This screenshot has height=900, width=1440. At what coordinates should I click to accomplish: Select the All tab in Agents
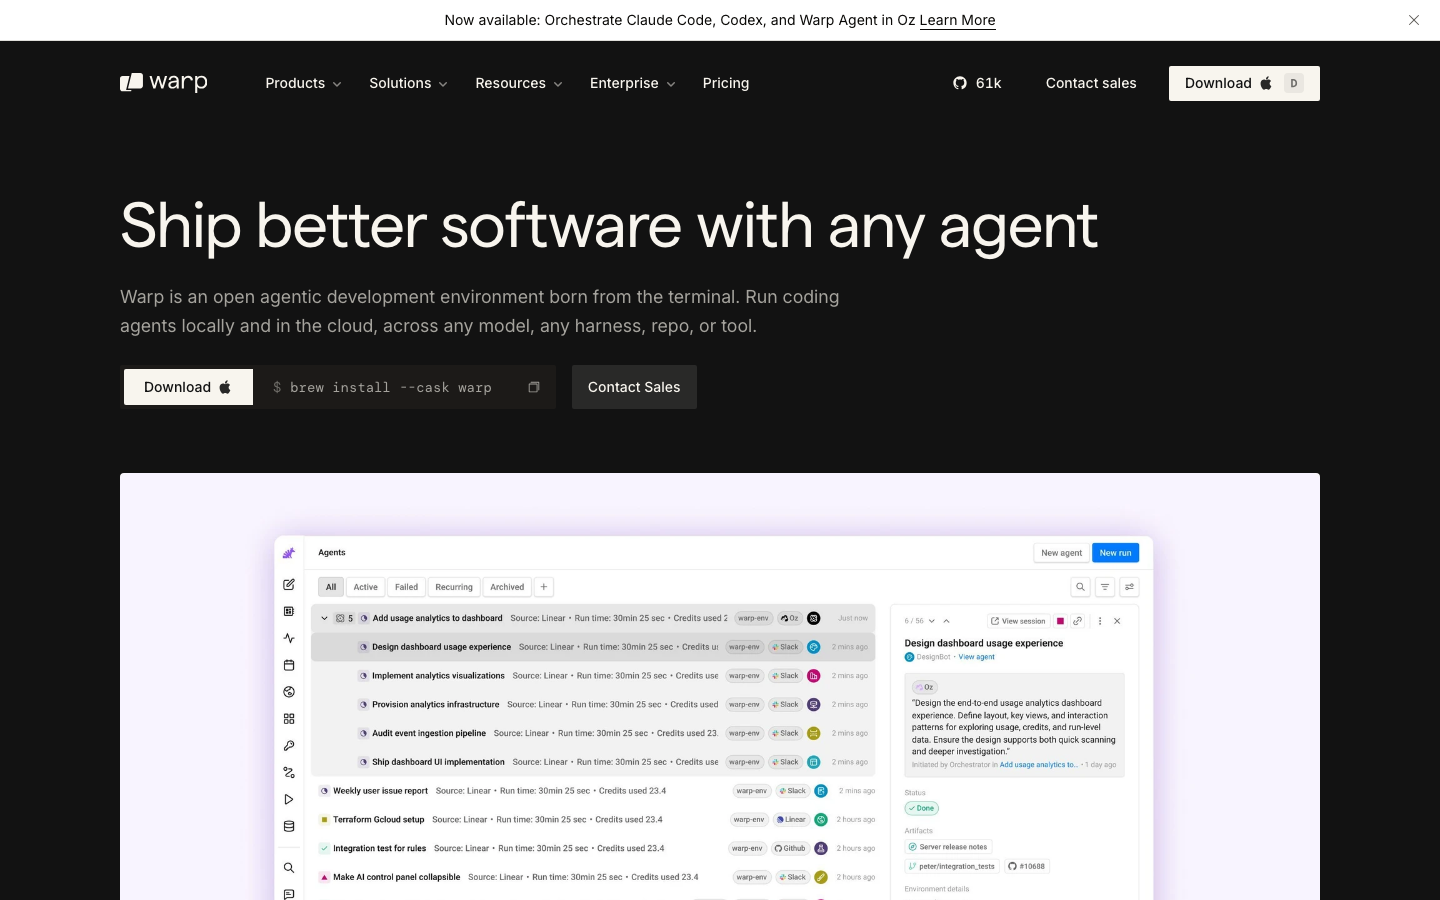331,587
